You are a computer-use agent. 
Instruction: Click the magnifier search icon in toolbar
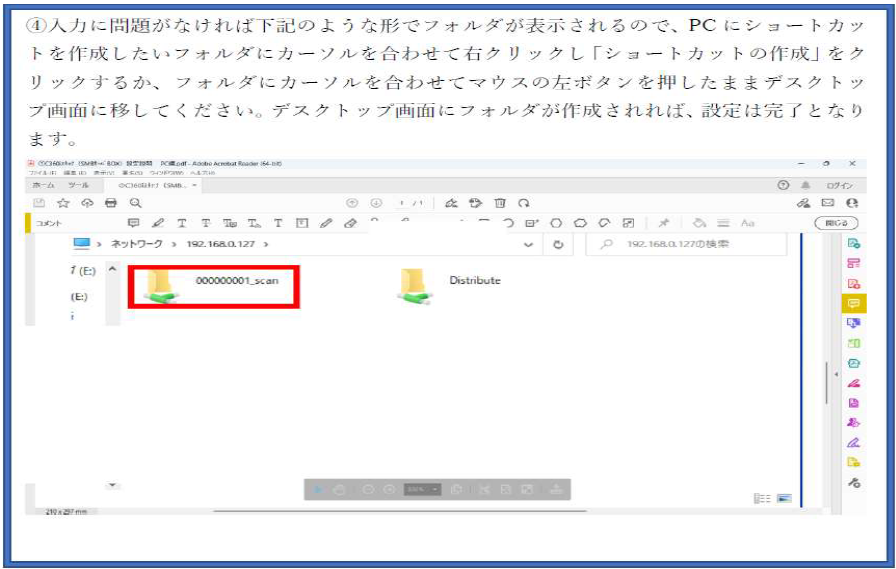click(x=135, y=203)
